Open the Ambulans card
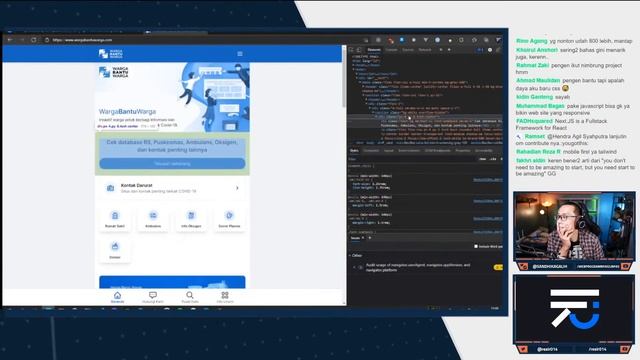640x360 pixels. tap(153, 219)
